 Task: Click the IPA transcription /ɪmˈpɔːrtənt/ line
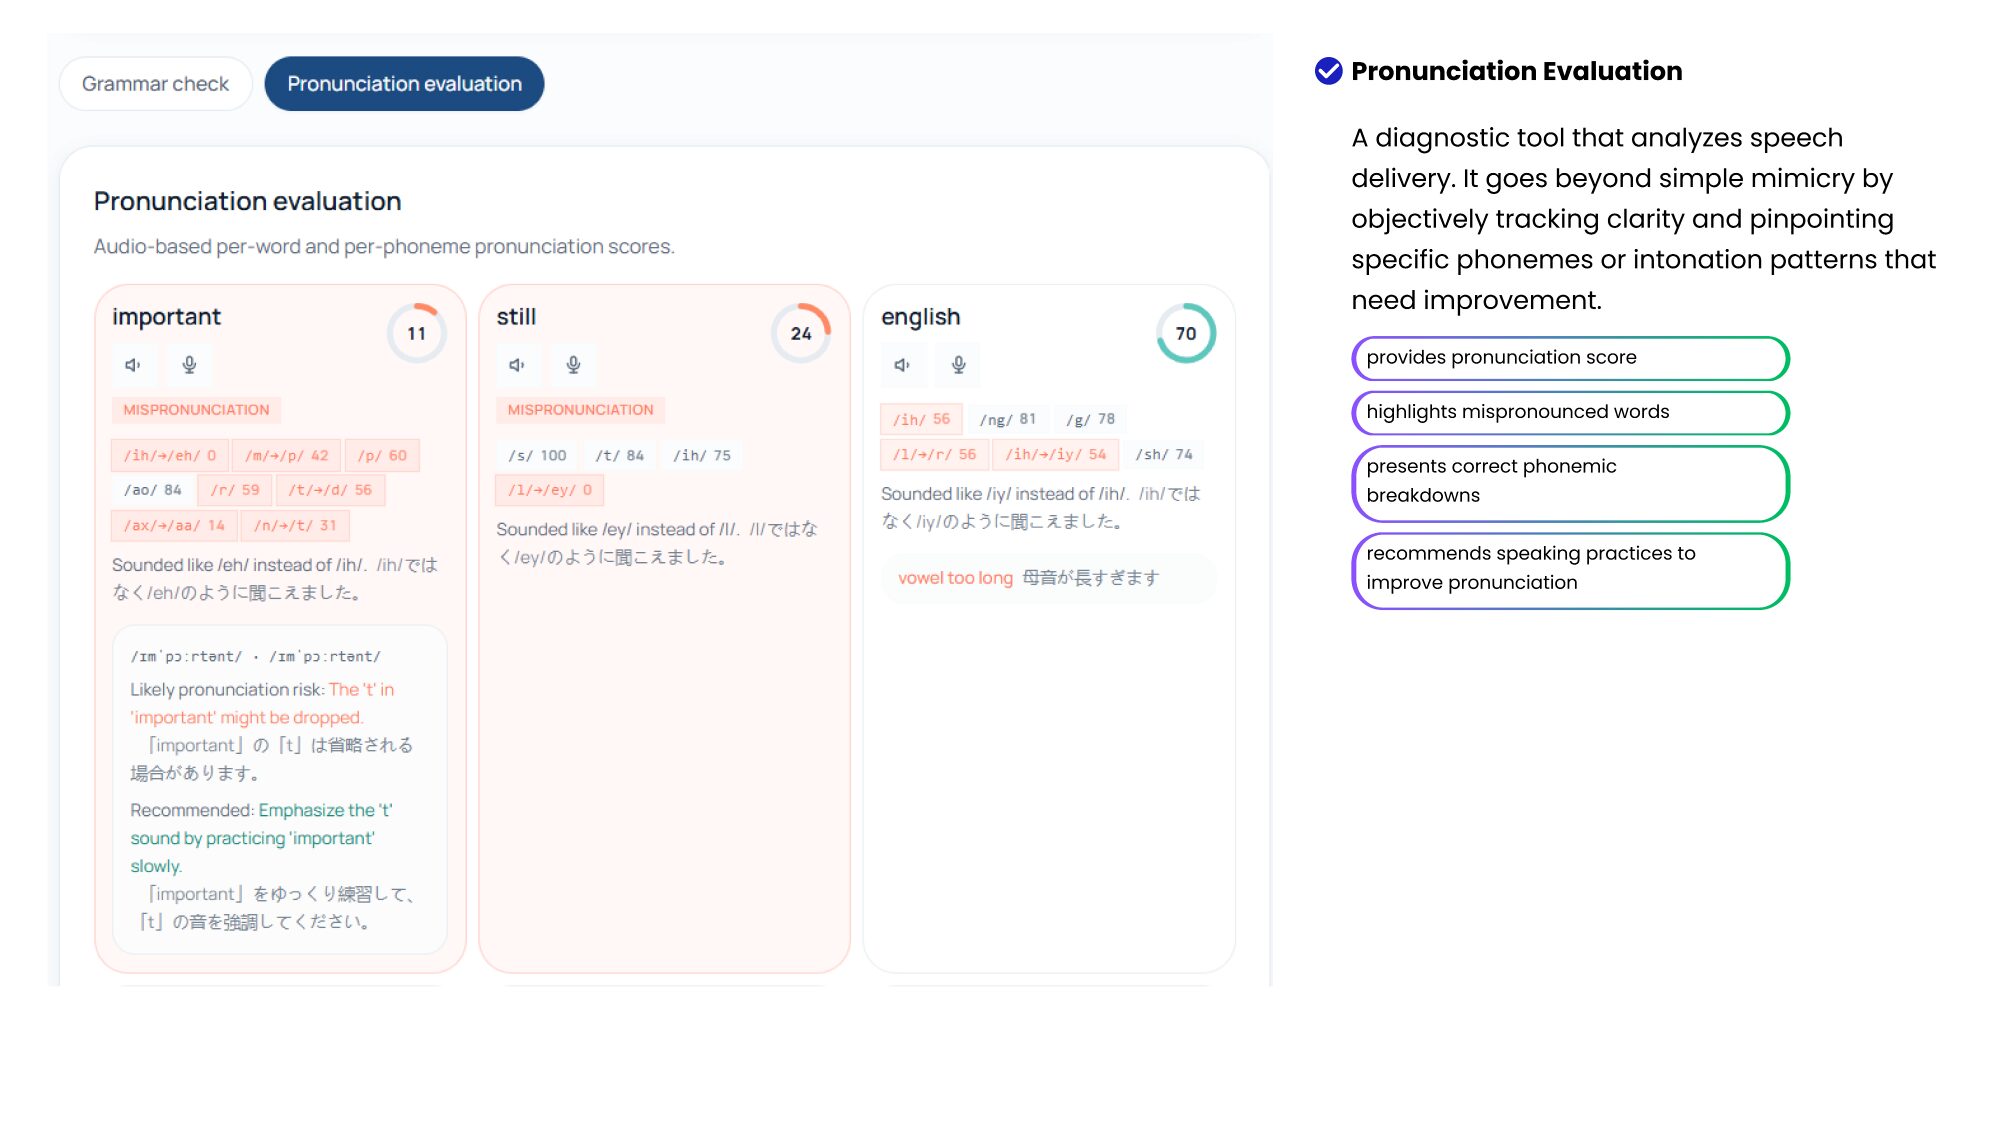click(256, 656)
